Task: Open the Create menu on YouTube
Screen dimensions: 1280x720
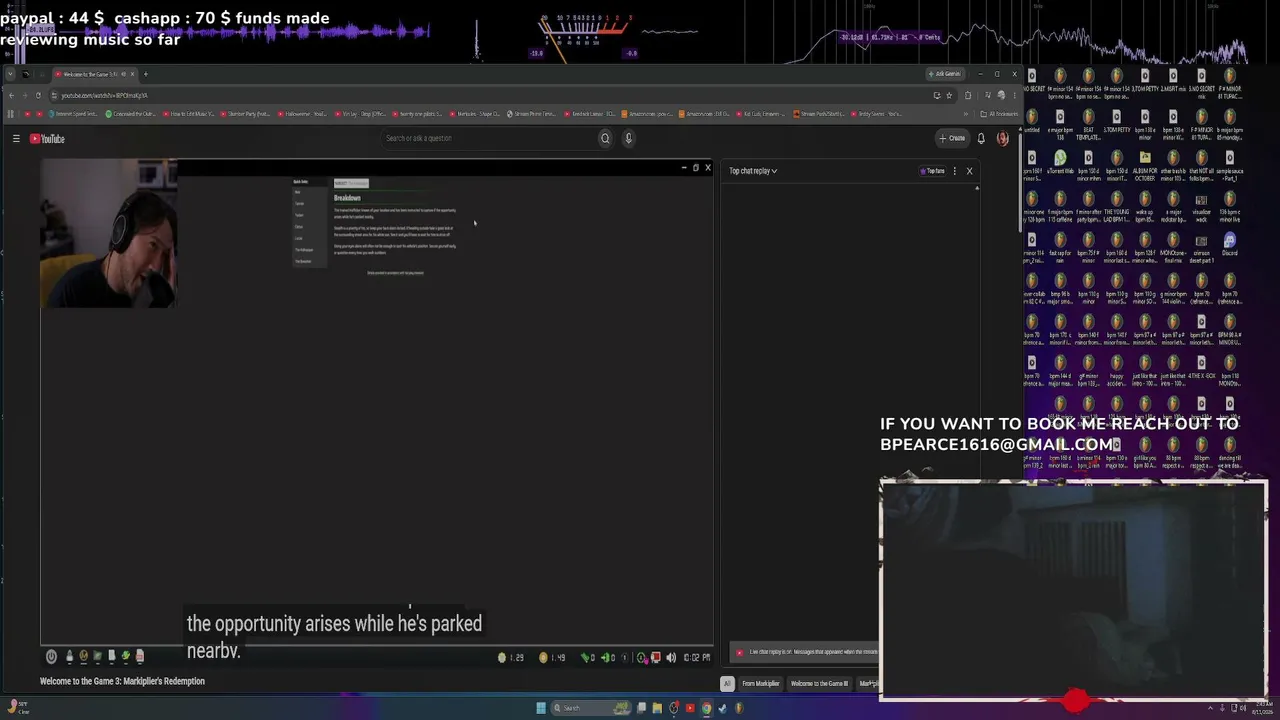Action: [x=953, y=138]
